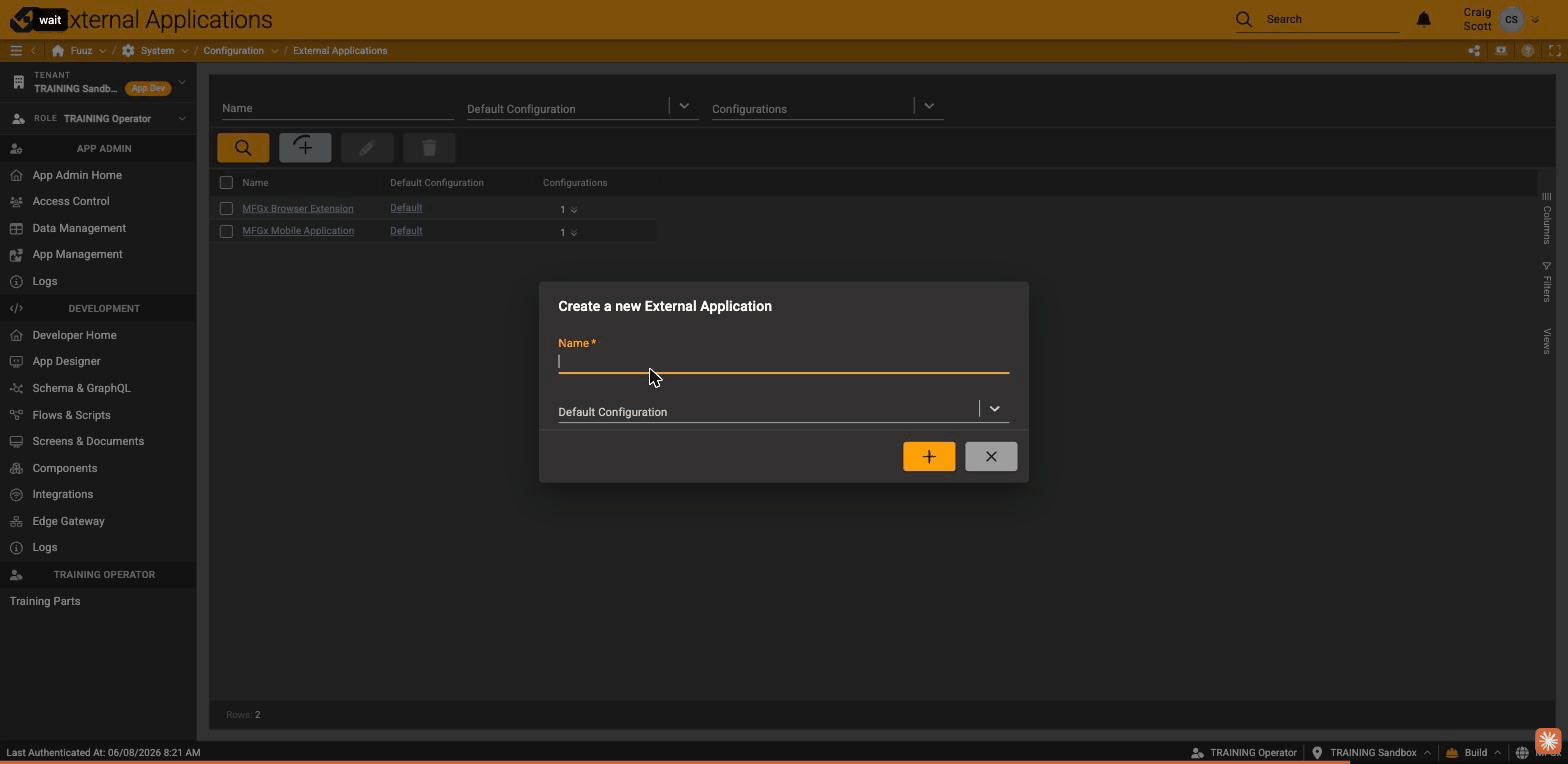
Task: Click the help question mark icon
Action: (x=1528, y=50)
